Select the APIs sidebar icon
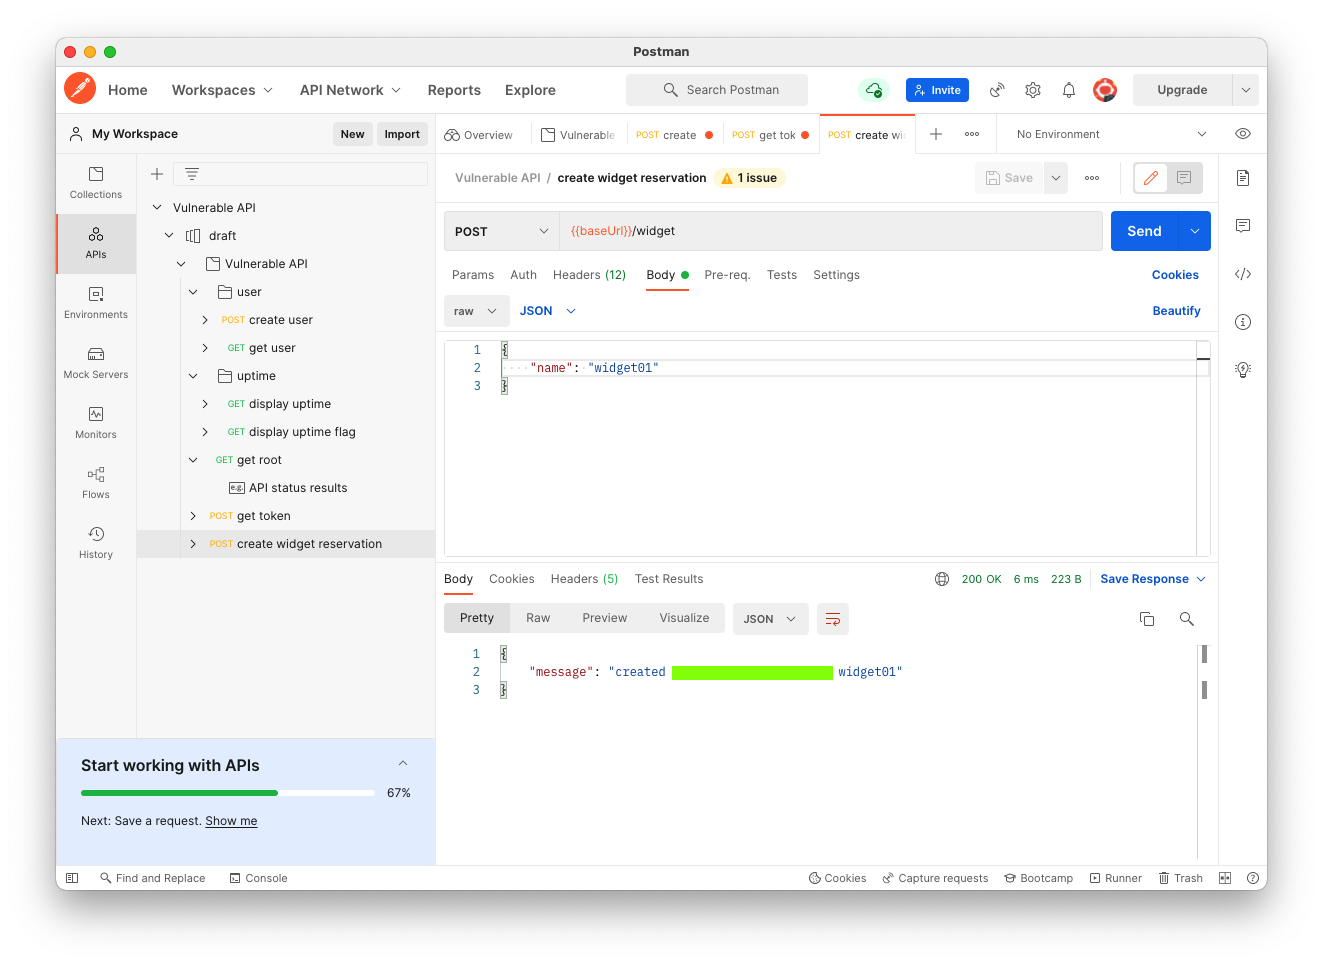This screenshot has width=1323, height=964. [96, 243]
